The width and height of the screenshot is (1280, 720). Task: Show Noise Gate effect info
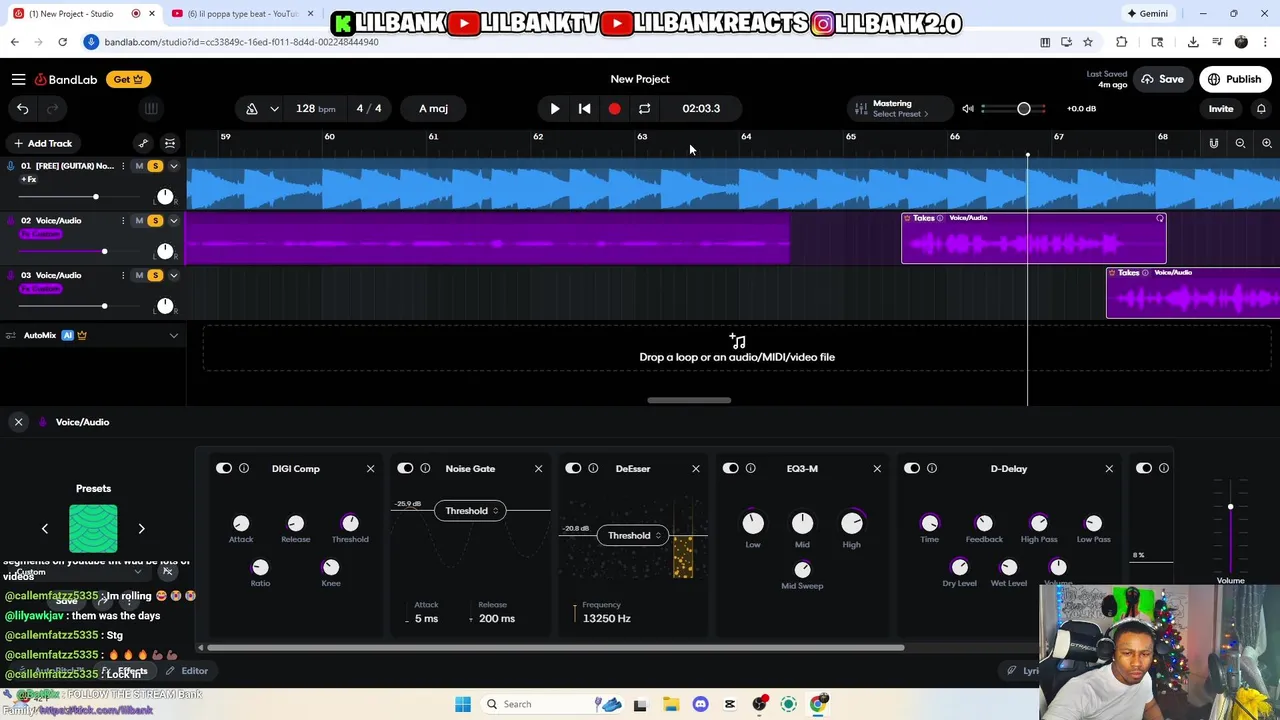[x=425, y=468]
